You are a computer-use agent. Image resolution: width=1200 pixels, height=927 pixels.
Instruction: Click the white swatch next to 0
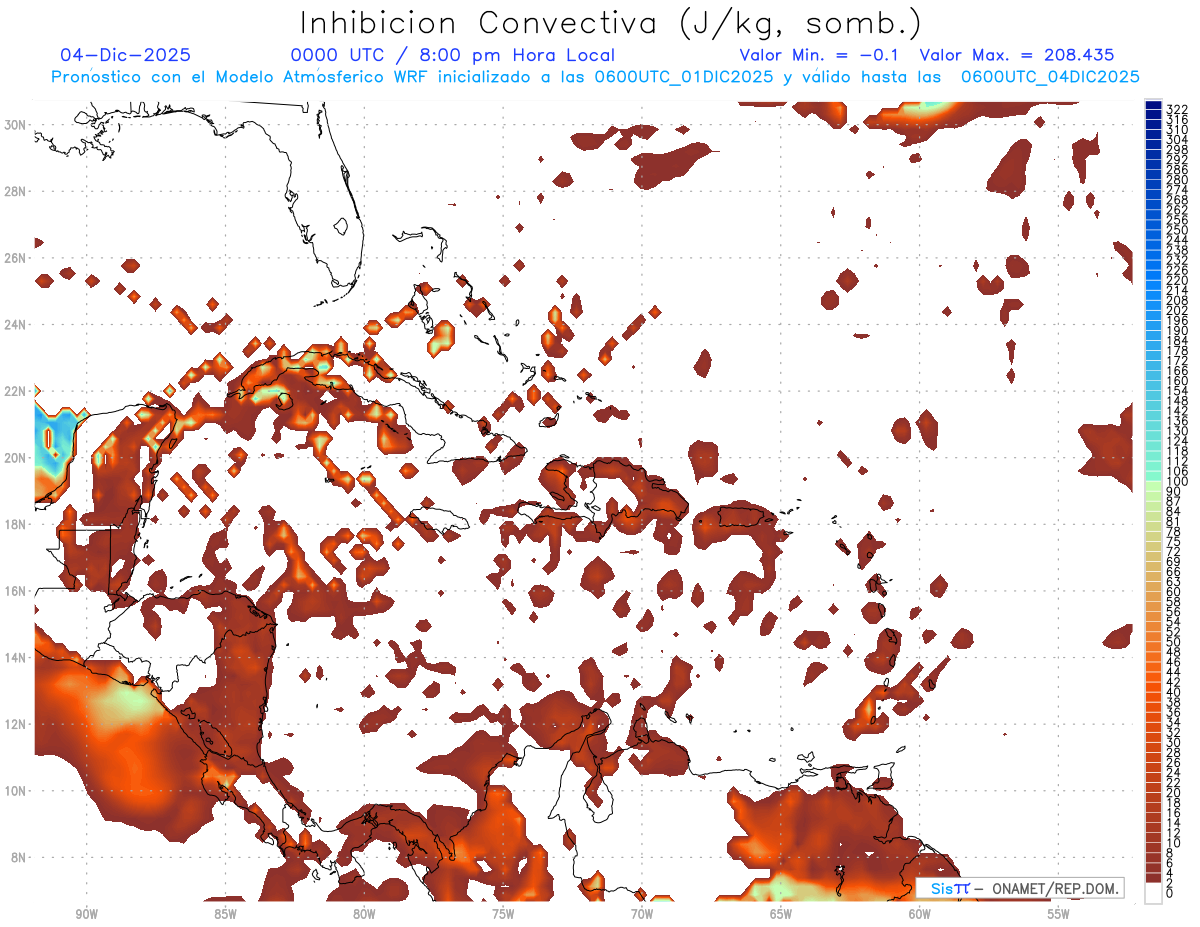1153,893
